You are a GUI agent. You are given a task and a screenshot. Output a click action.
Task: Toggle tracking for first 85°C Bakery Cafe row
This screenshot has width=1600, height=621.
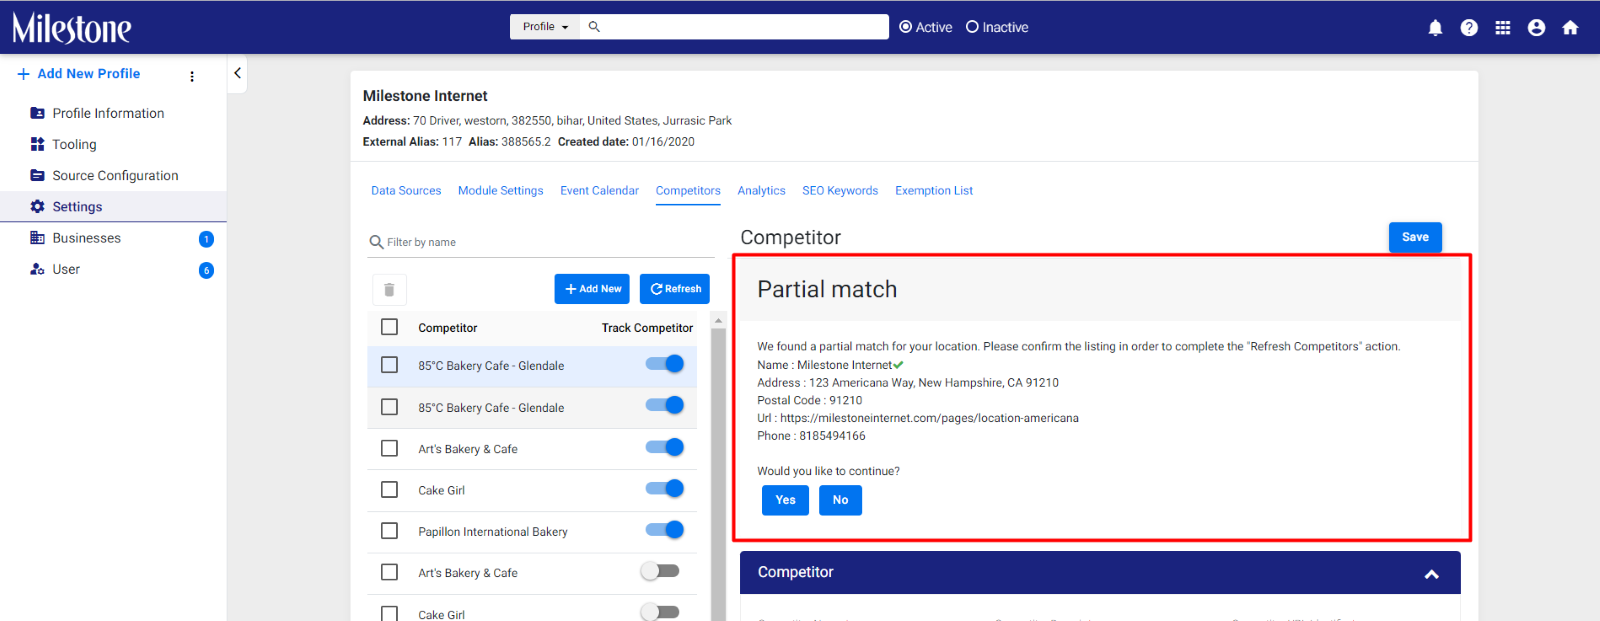665,364
